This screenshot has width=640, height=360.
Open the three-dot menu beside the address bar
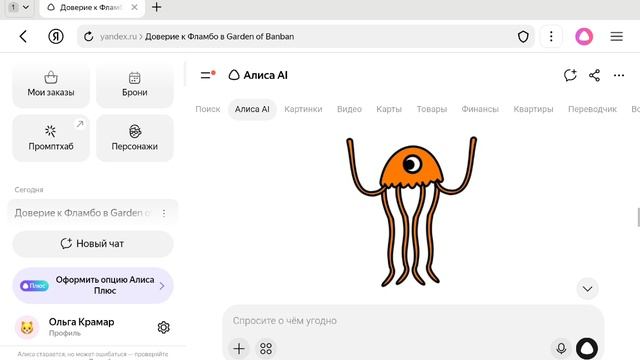pyautogui.click(x=551, y=36)
